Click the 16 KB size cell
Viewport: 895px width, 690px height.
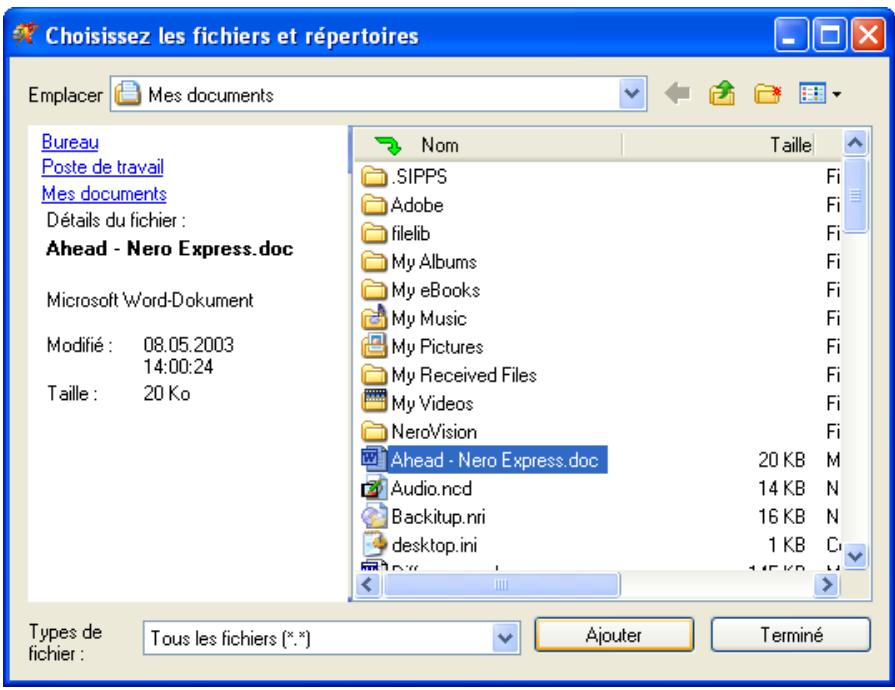click(x=781, y=517)
